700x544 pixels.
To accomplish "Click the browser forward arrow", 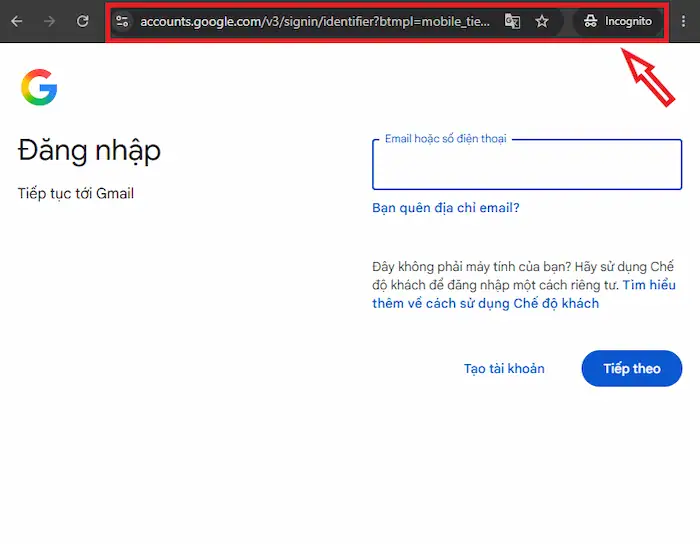I will click(x=50, y=21).
